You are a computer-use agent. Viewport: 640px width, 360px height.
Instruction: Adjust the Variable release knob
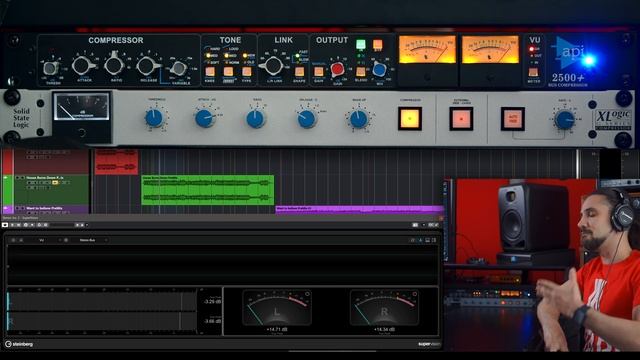[x=178, y=68]
